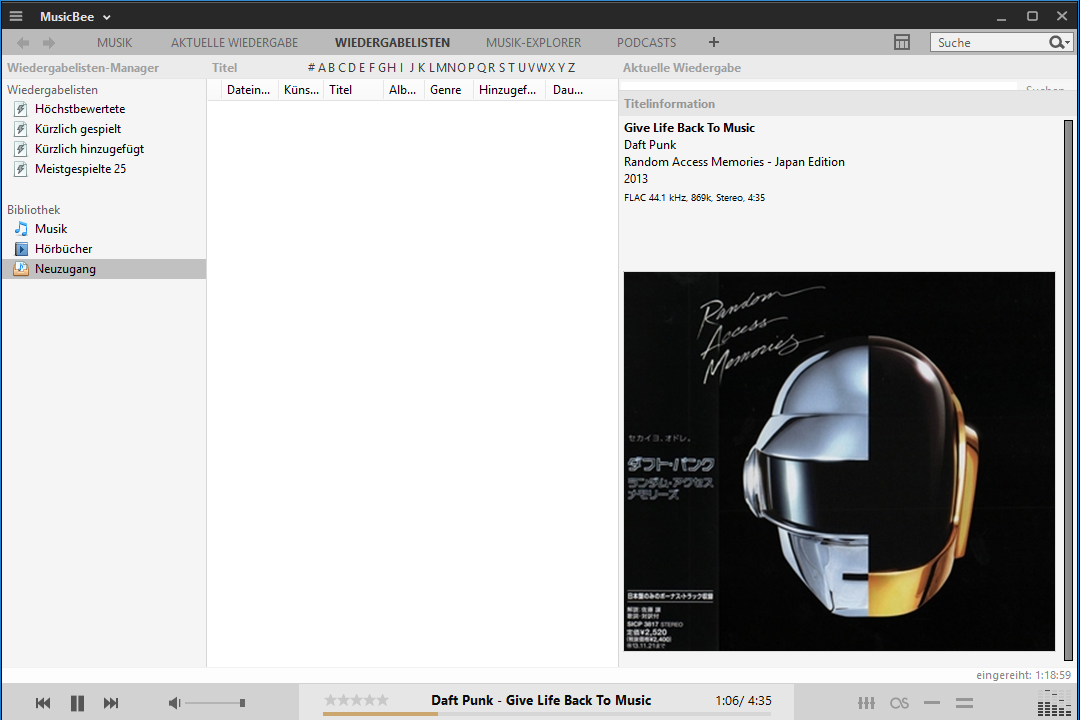Go back with the left navigation arrow
The image size is (1080, 720).
coord(23,43)
